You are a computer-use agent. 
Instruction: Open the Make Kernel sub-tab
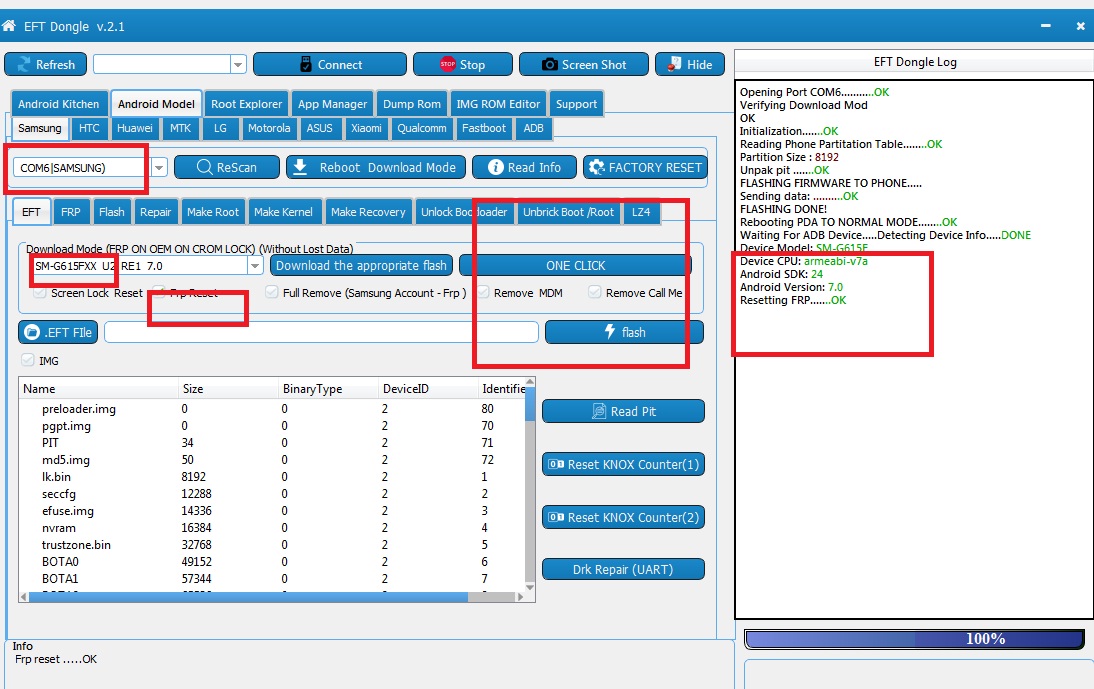[283, 212]
